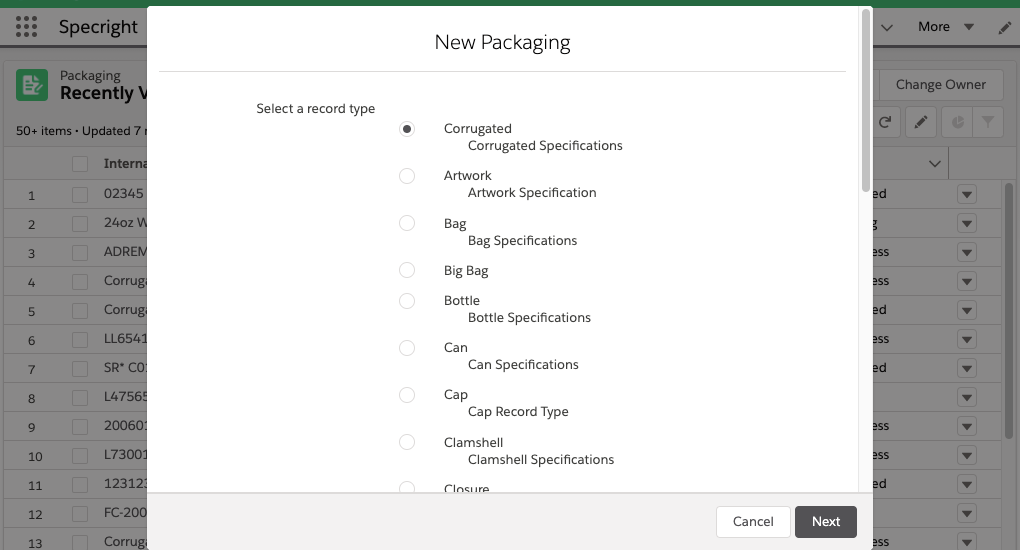The height and width of the screenshot is (550, 1020).
Task: Click the inline edit list pencil icon
Action: click(921, 123)
